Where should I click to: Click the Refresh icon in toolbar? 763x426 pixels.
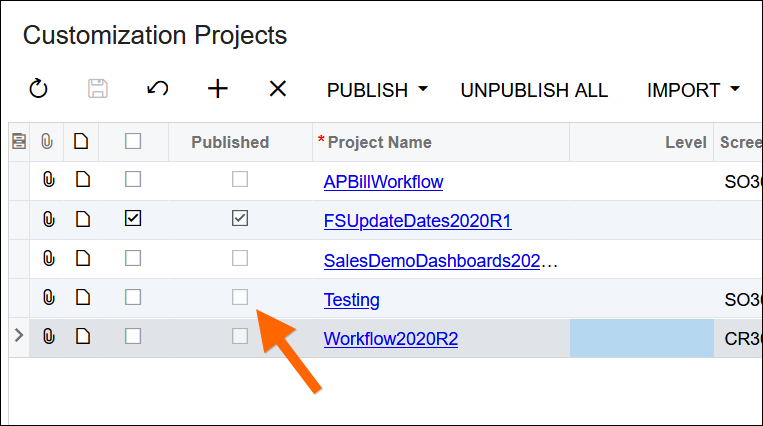(x=38, y=89)
